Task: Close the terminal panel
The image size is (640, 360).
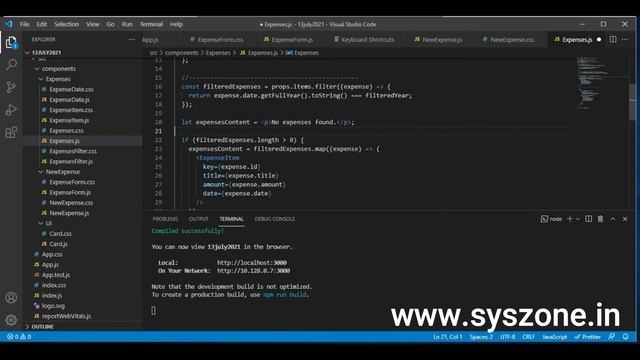Action: (625, 219)
